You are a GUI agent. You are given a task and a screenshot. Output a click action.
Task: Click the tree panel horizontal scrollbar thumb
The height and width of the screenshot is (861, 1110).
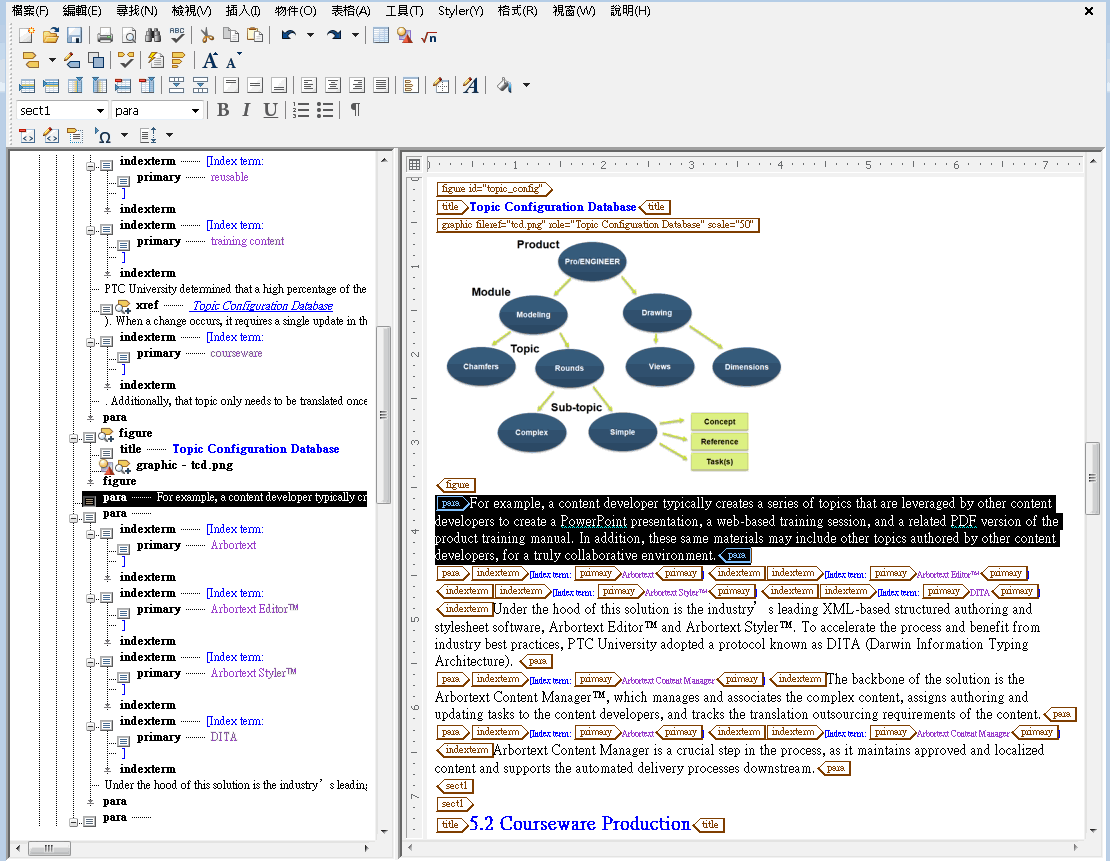coord(49,848)
